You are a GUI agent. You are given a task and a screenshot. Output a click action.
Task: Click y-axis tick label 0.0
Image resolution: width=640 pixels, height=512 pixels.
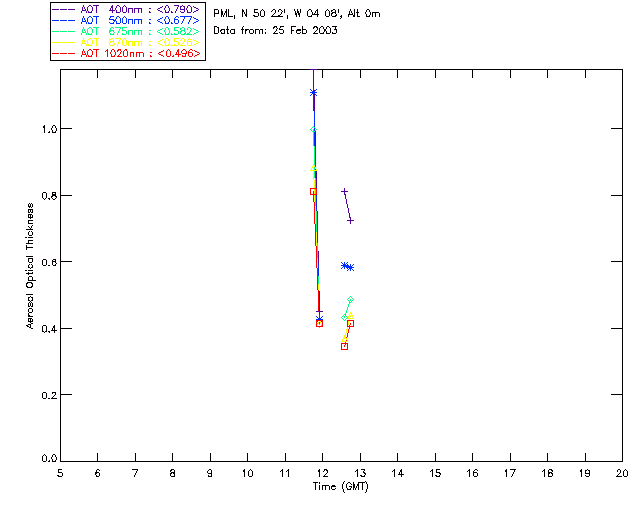pos(49,458)
